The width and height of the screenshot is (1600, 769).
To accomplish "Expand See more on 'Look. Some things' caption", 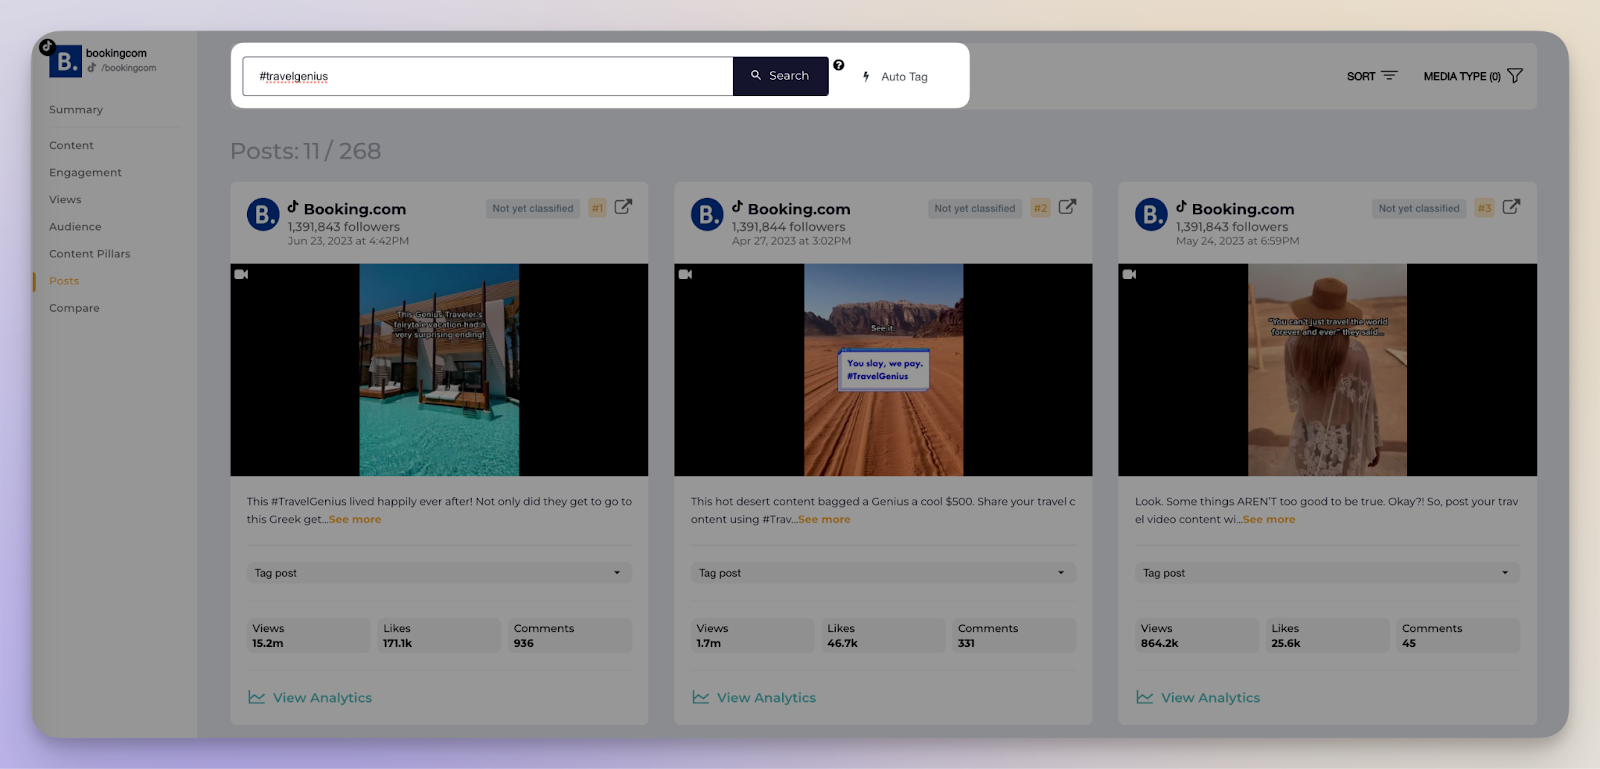I will tap(1269, 520).
